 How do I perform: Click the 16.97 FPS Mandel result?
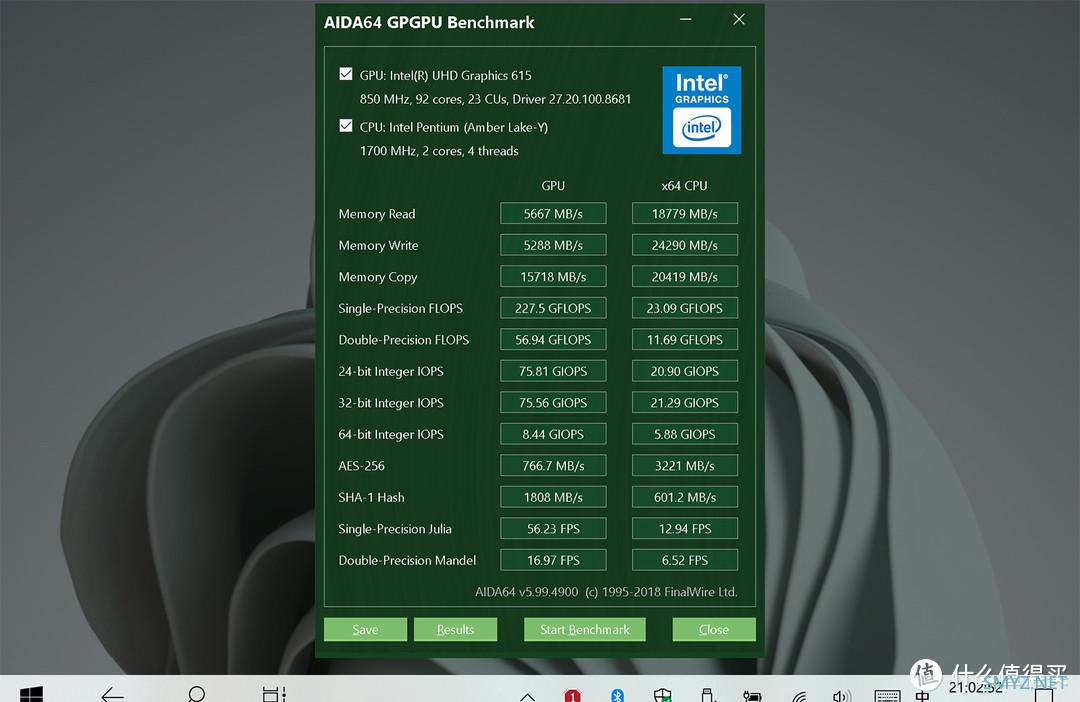[x=553, y=560]
